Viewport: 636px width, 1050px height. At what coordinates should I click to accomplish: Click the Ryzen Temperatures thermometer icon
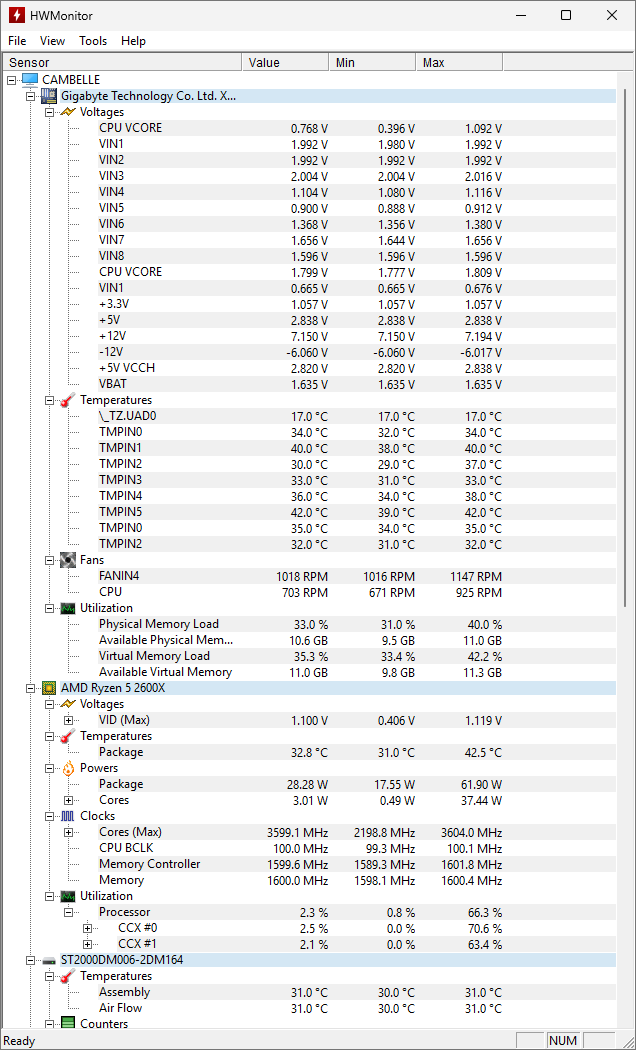click(x=68, y=736)
